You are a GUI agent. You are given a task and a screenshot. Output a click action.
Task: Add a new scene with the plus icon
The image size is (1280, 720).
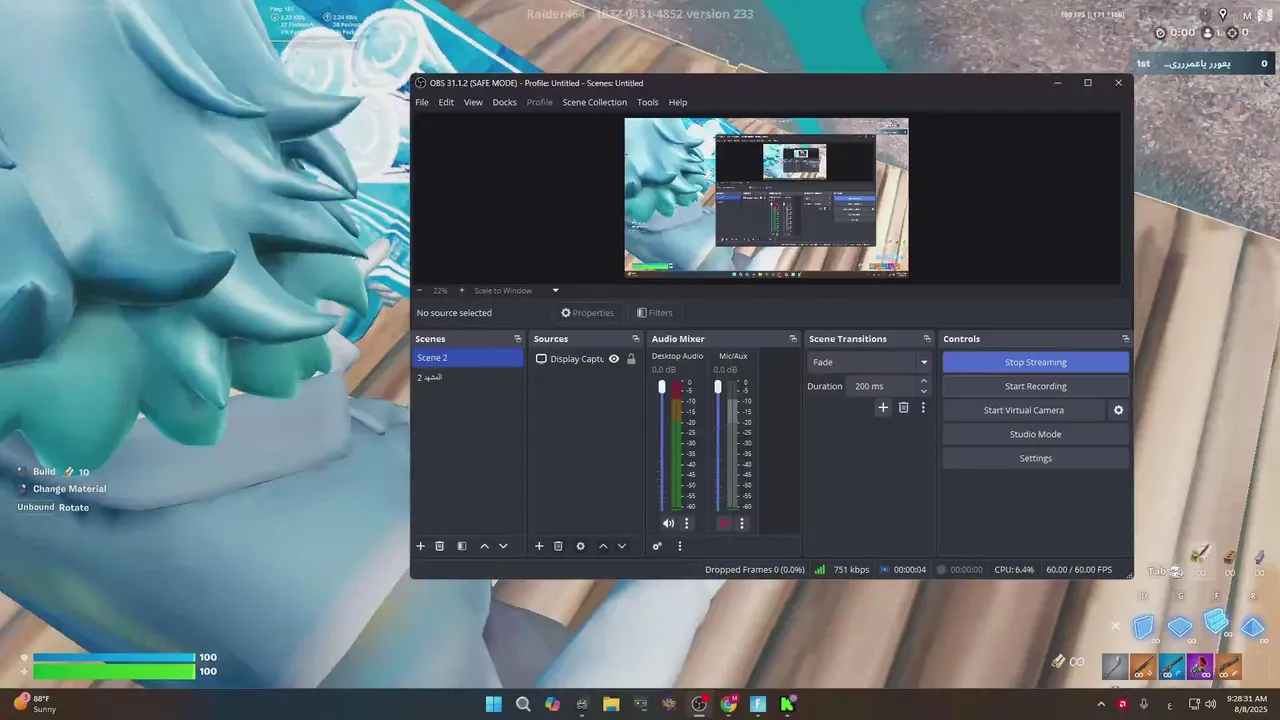click(421, 546)
